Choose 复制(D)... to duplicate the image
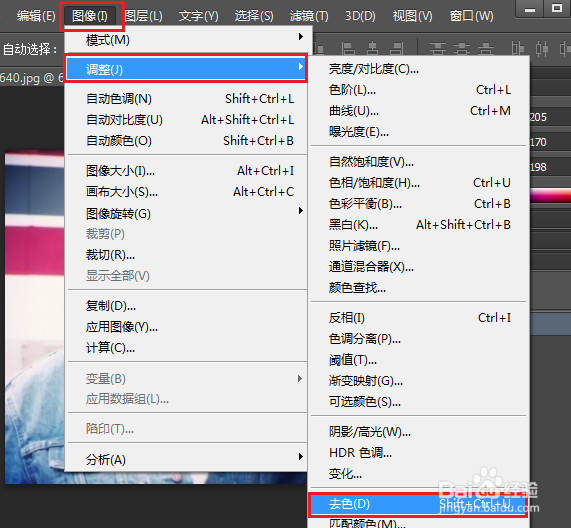Screen dimensions: 571x528 pos(188,306)
